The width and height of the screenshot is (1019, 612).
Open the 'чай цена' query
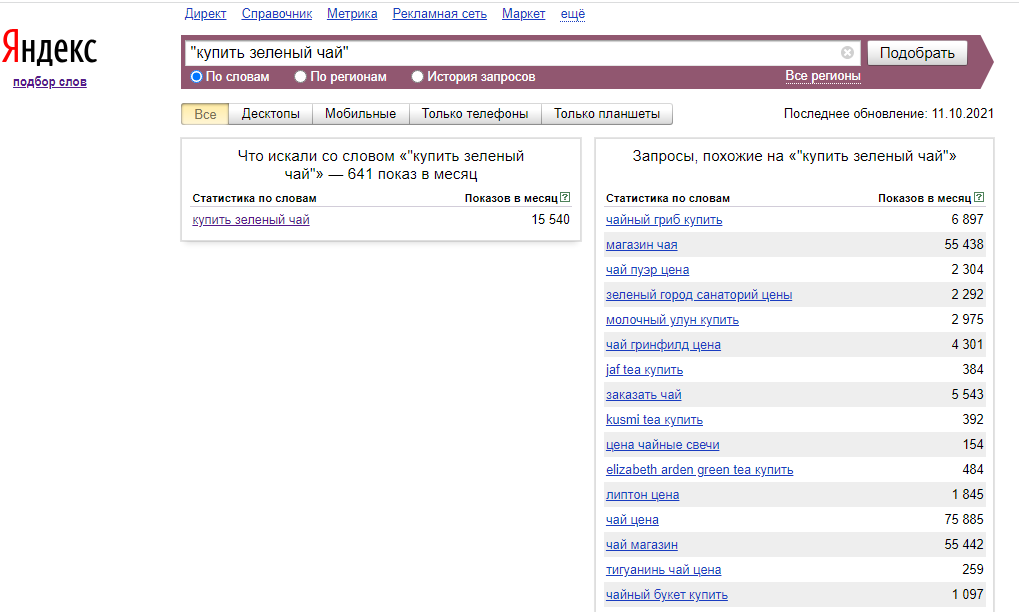click(x=632, y=520)
